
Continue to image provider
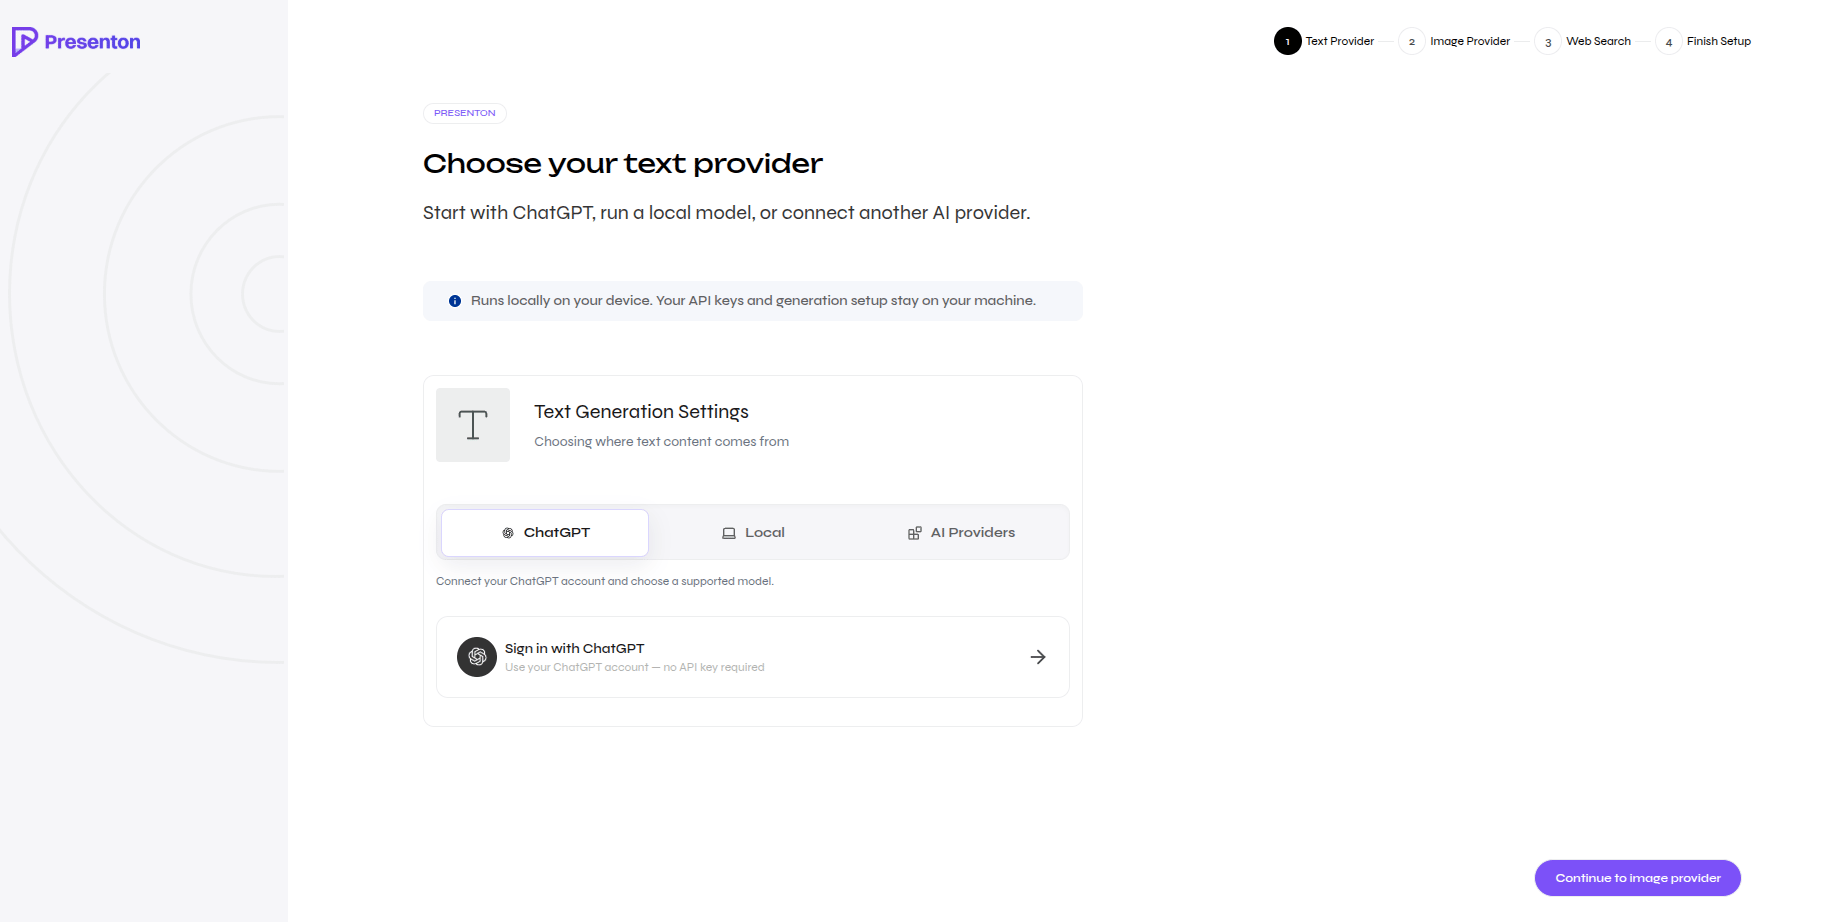[1637, 878]
